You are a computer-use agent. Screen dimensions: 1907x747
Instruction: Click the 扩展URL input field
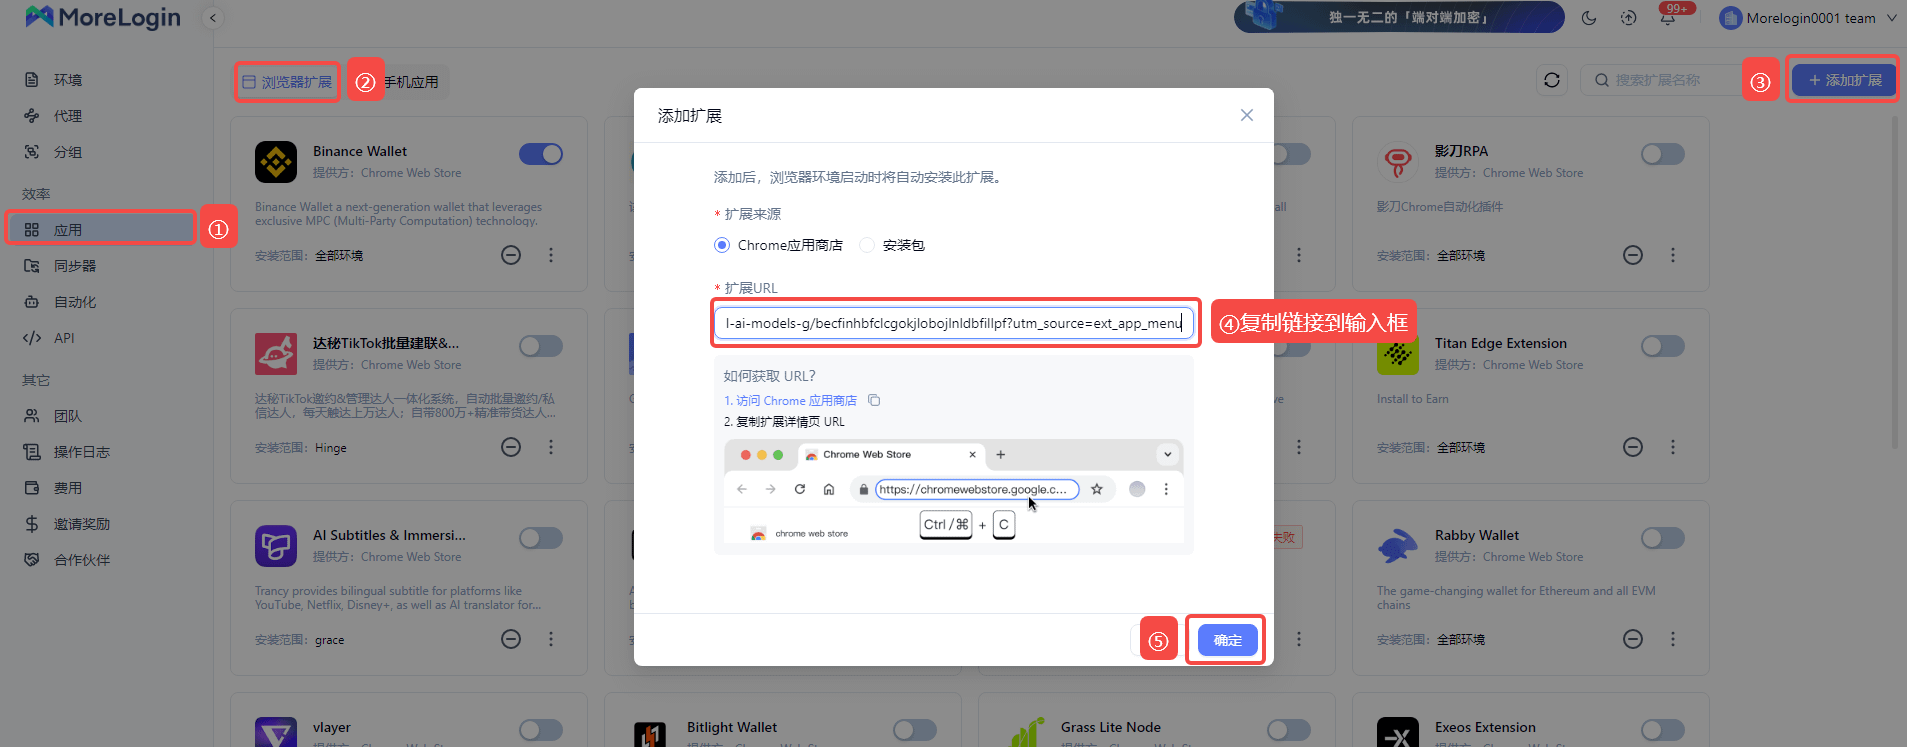pyautogui.click(x=954, y=323)
